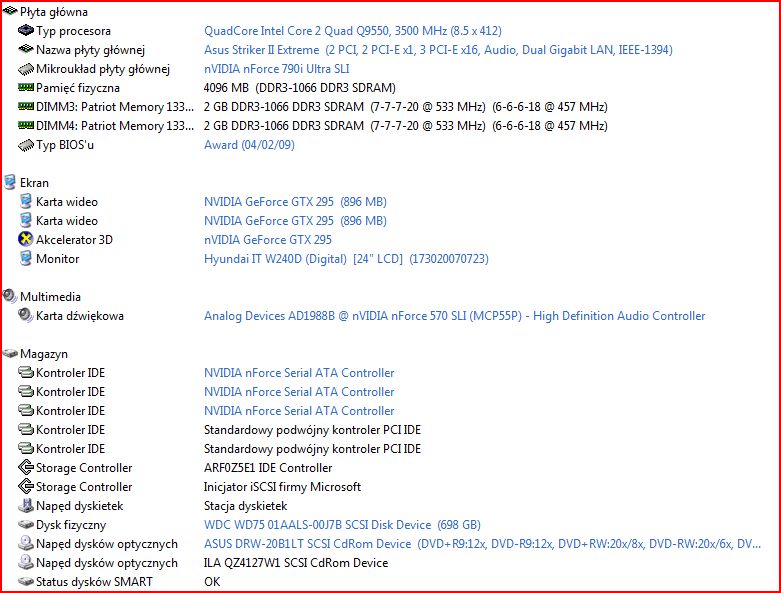Click the Magazyn section drive icon

pyautogui.click(x=10, y=354)
